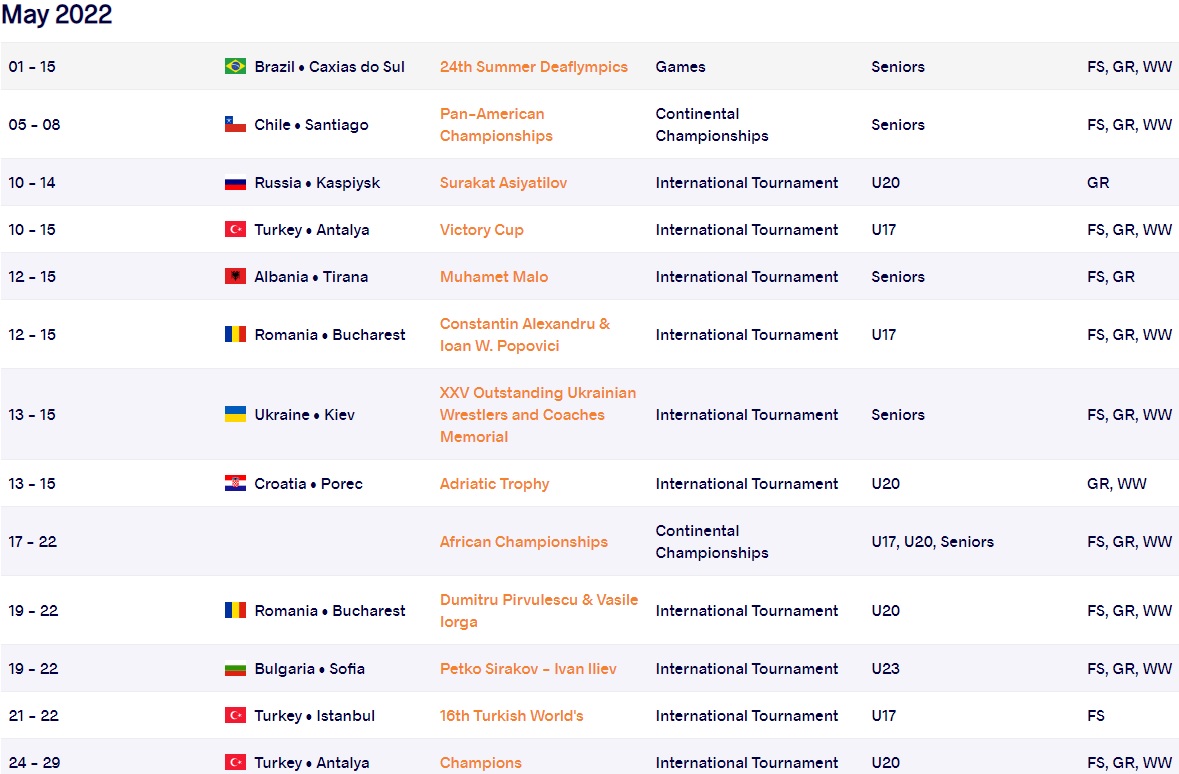Click the Ukraine flag icon
The height and width of the screenshot is (774, 1179).
[x=235, y=415]
